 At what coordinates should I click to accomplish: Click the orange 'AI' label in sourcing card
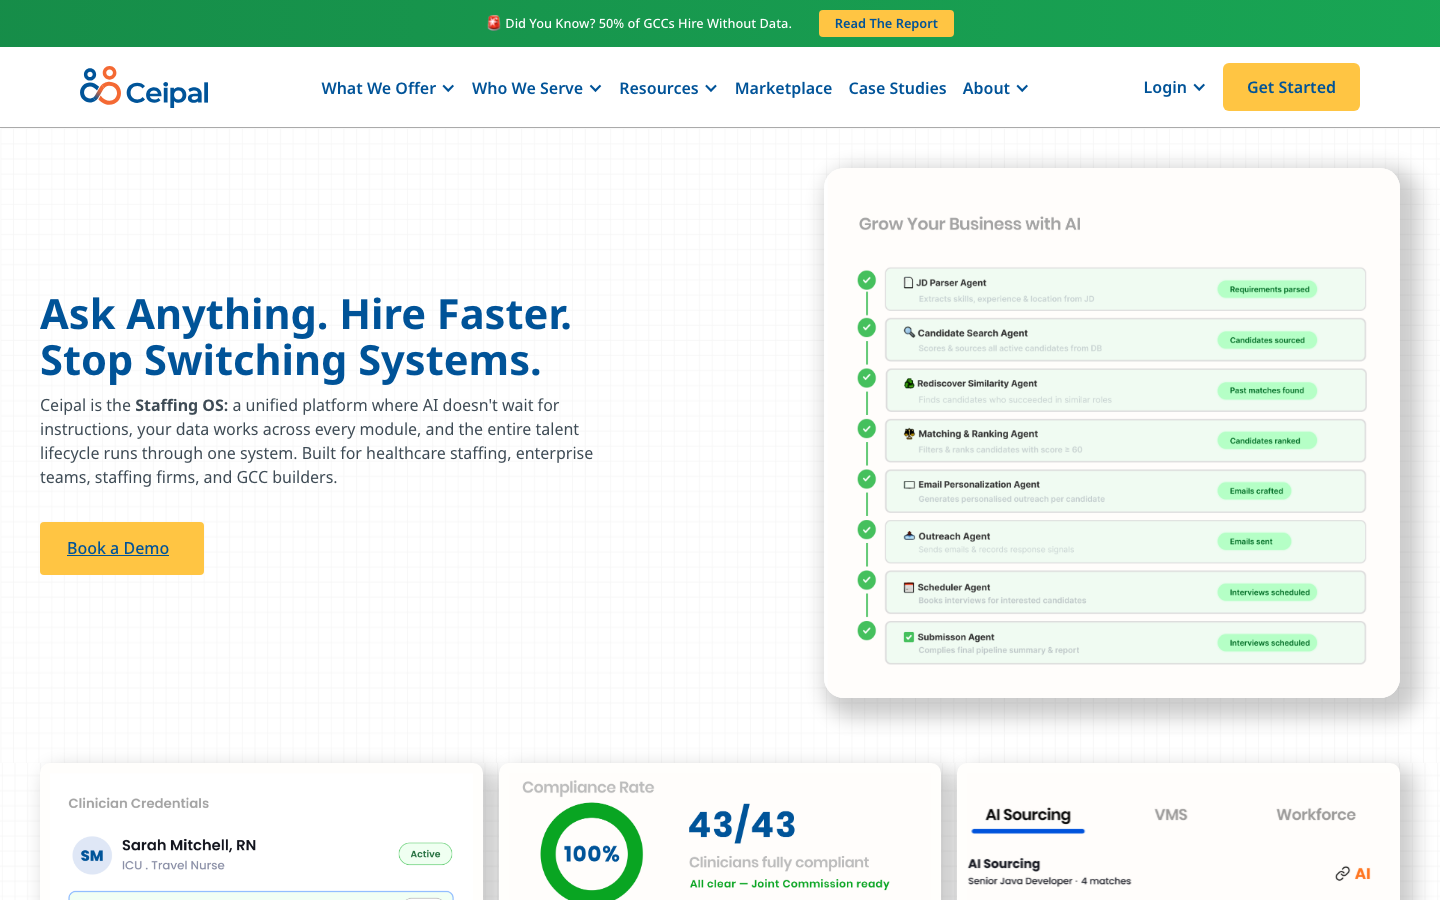point(1363,874)
